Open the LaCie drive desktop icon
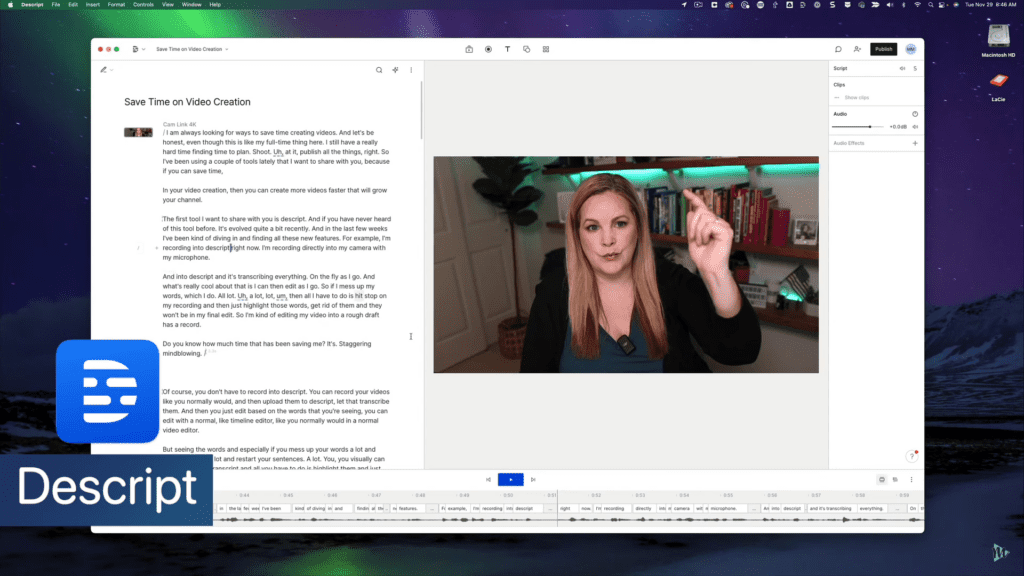Image resolution: width=1024 pixels, height=576 pixels. click(999, 87)
